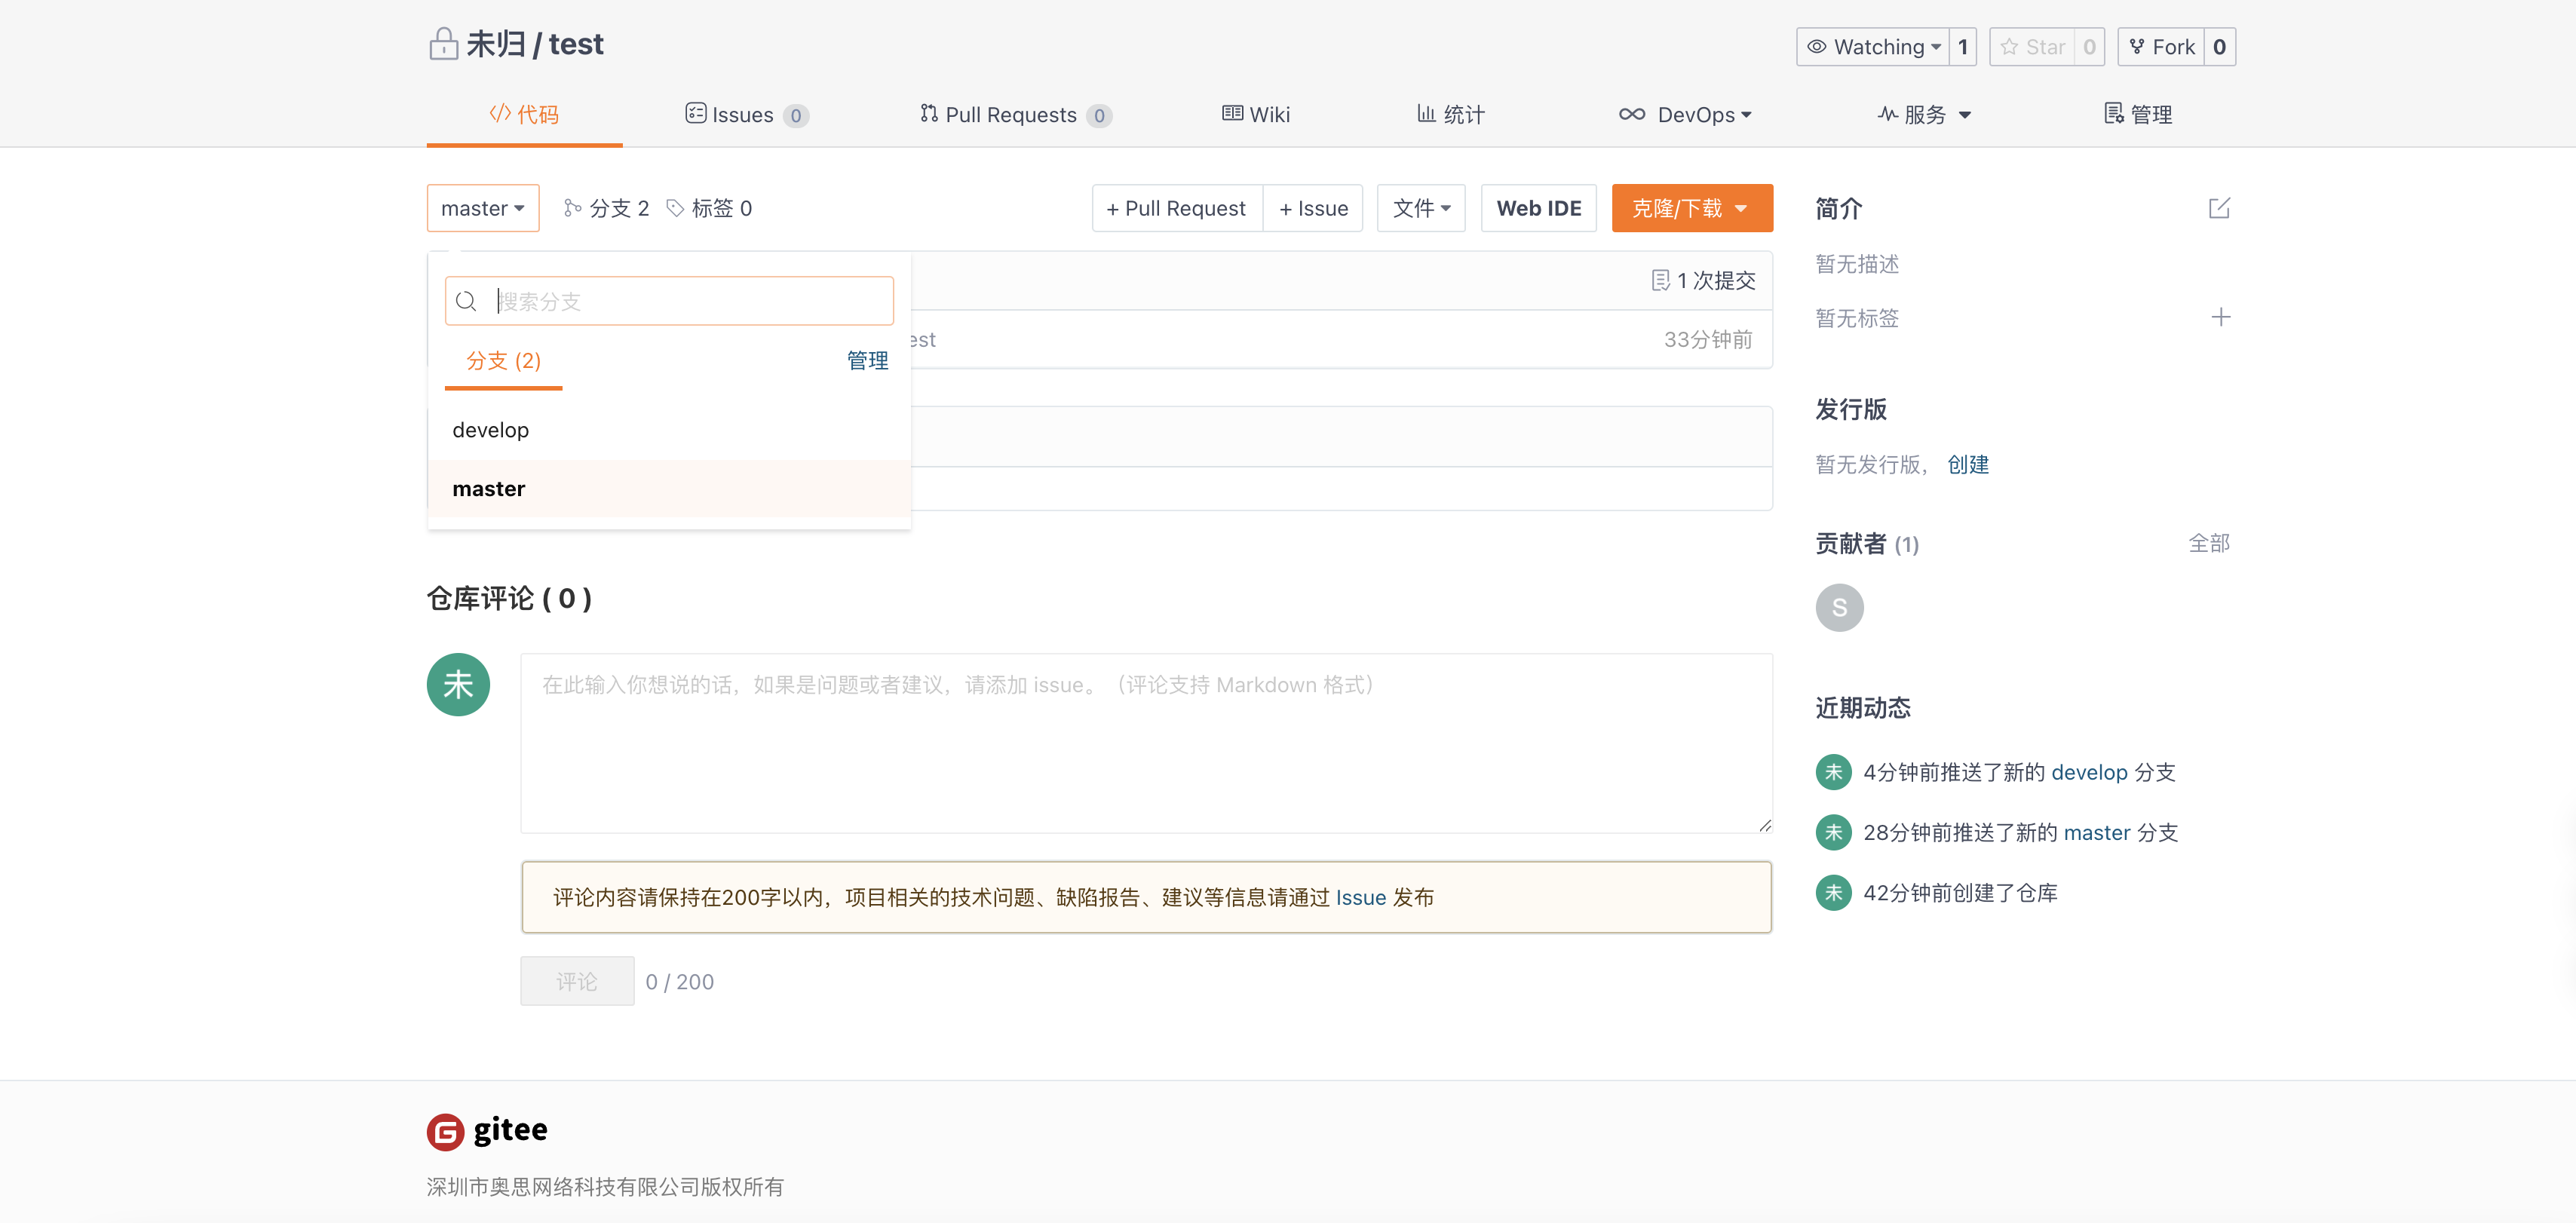The height and width of the screenshot is (1223, 2576).
Task: Click the repository name test
Action: [x=576, y=44]
